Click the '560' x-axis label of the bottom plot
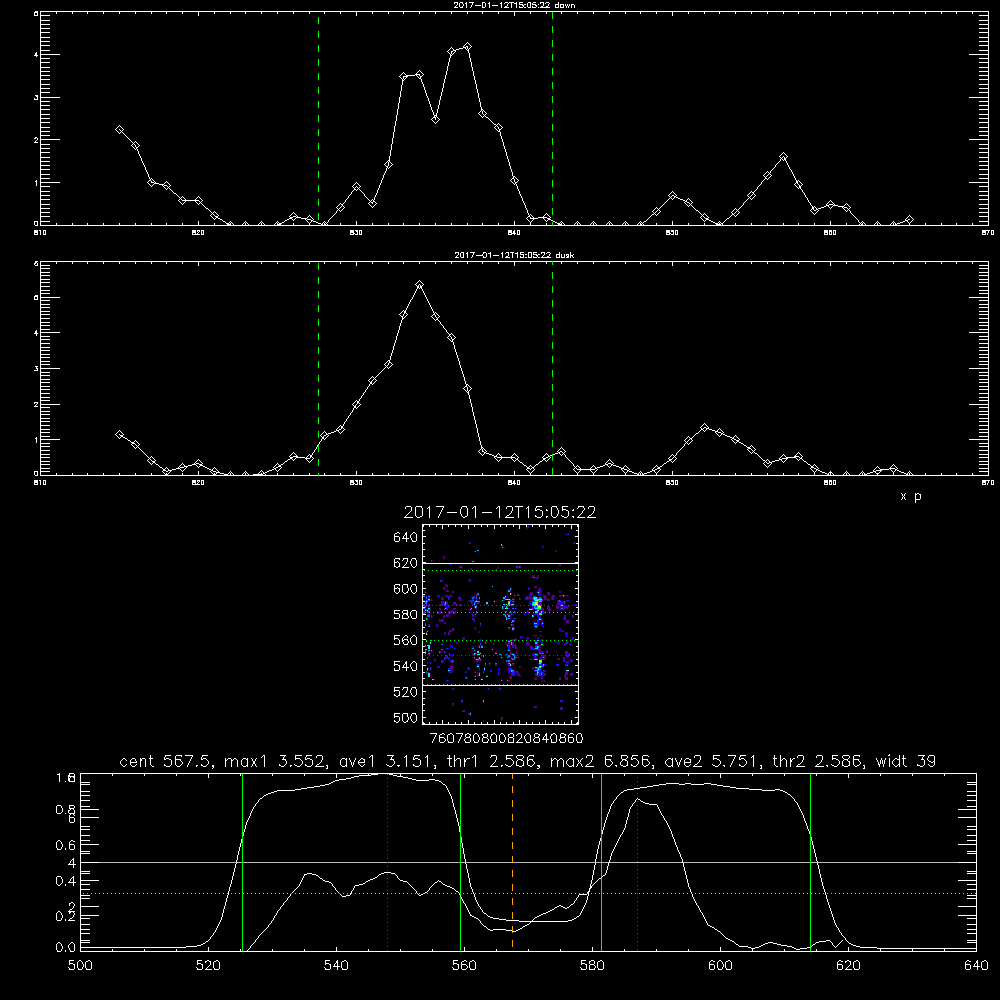Screen dimensions: 1000x1000 [464, 966]
